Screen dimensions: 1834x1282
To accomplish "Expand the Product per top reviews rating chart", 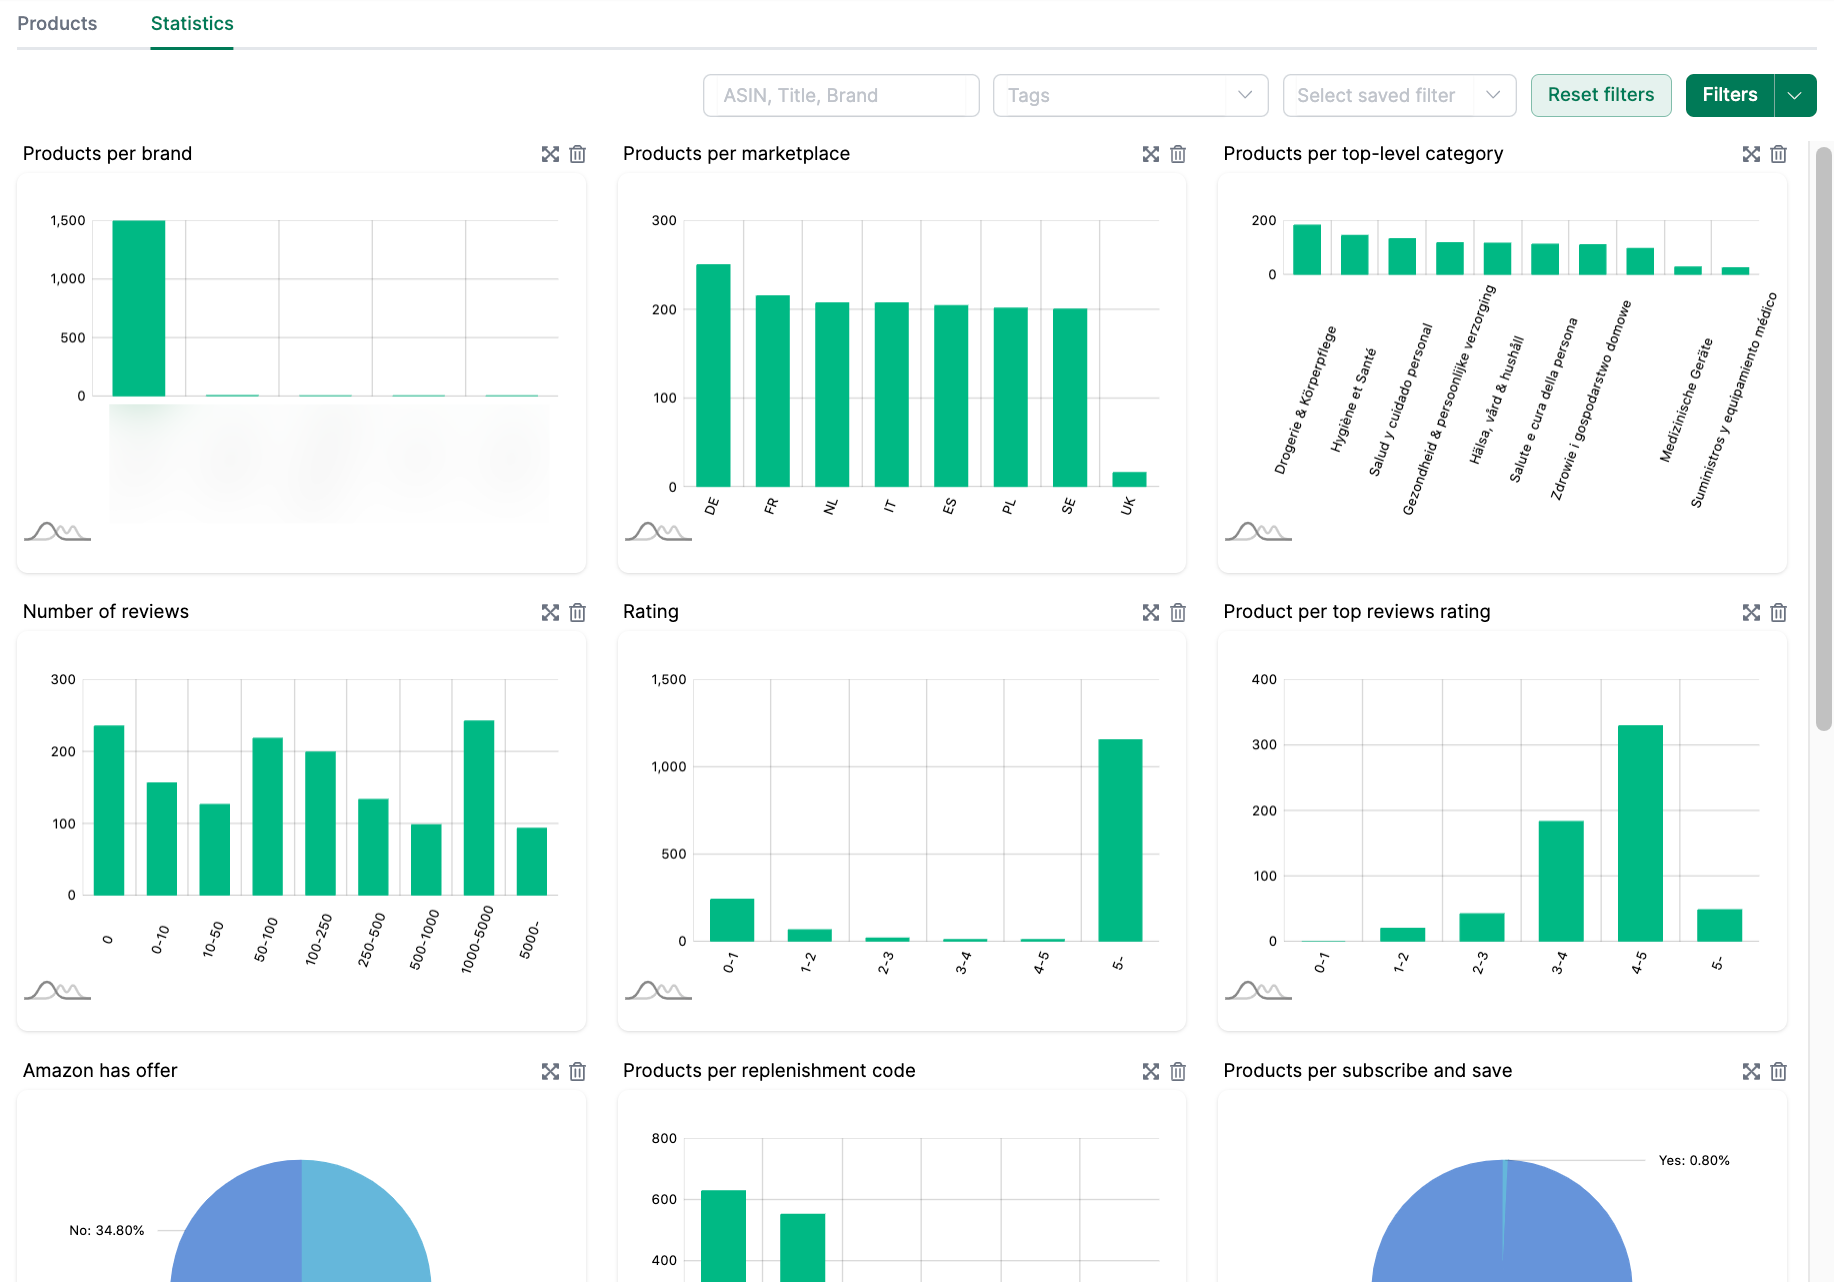I will point(1751,612).
